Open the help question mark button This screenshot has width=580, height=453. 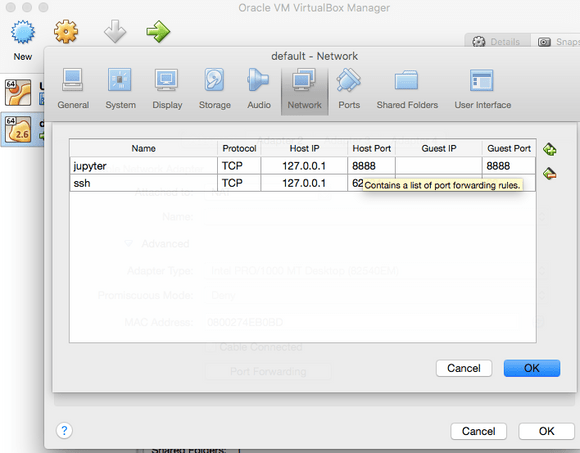pyautogui.click(x=64, y=430)
